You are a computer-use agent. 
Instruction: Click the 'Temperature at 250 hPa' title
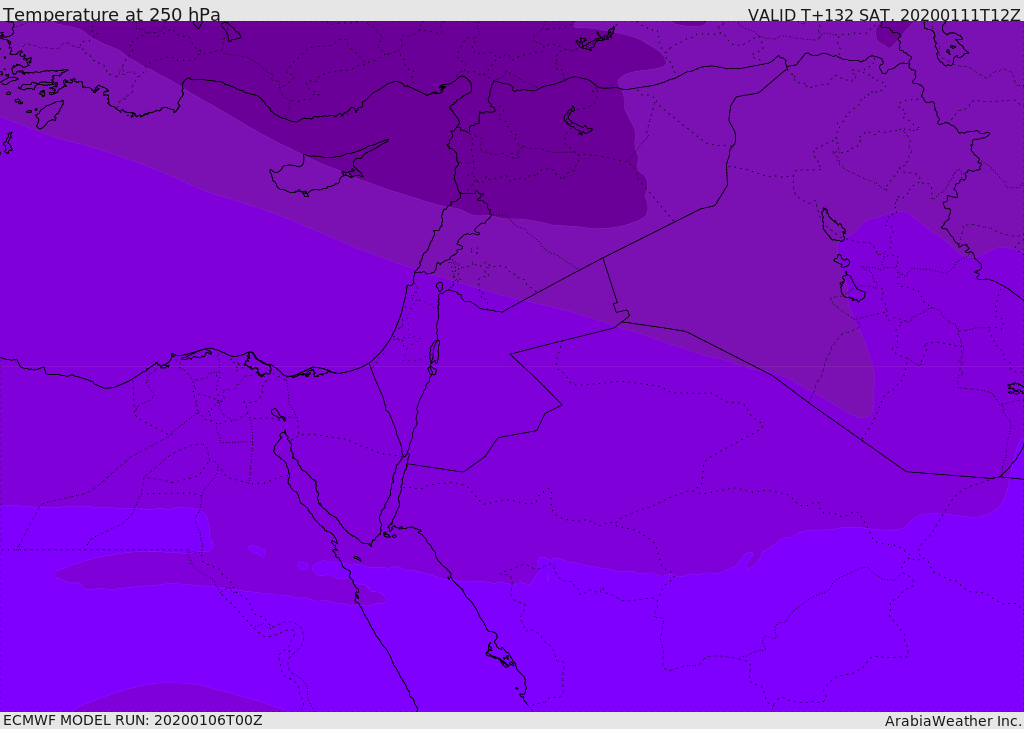pyautogui.click(x=112, y=14)
